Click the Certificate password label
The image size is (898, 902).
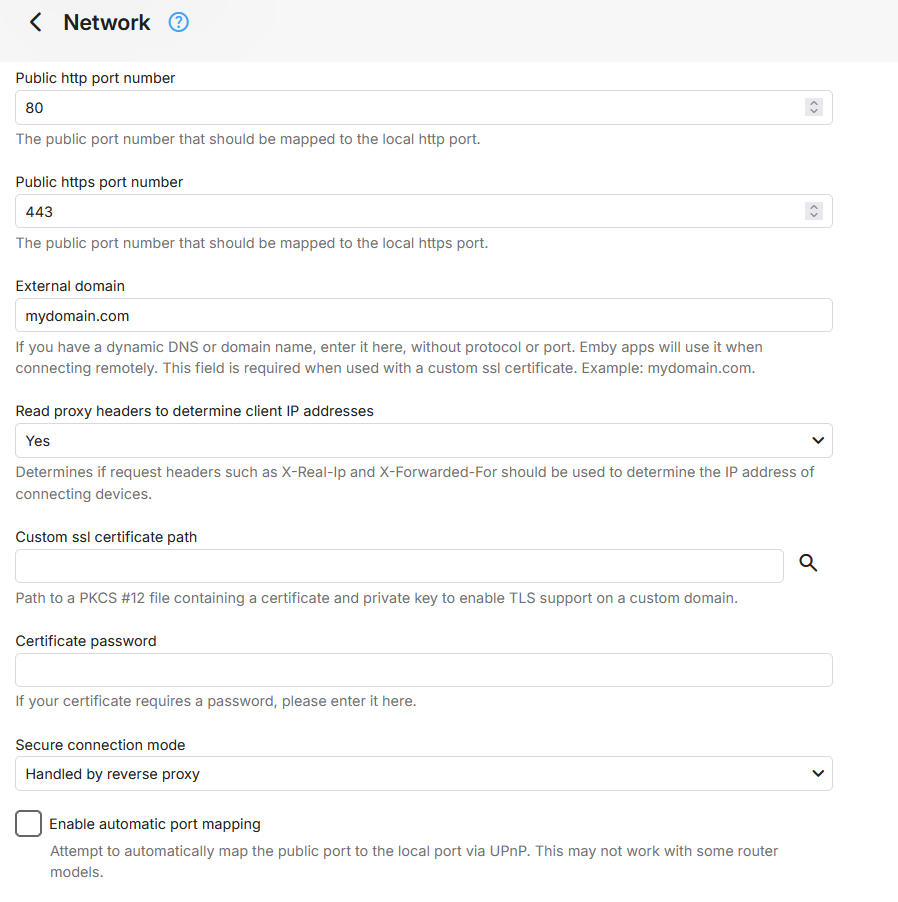coord(86,640)
